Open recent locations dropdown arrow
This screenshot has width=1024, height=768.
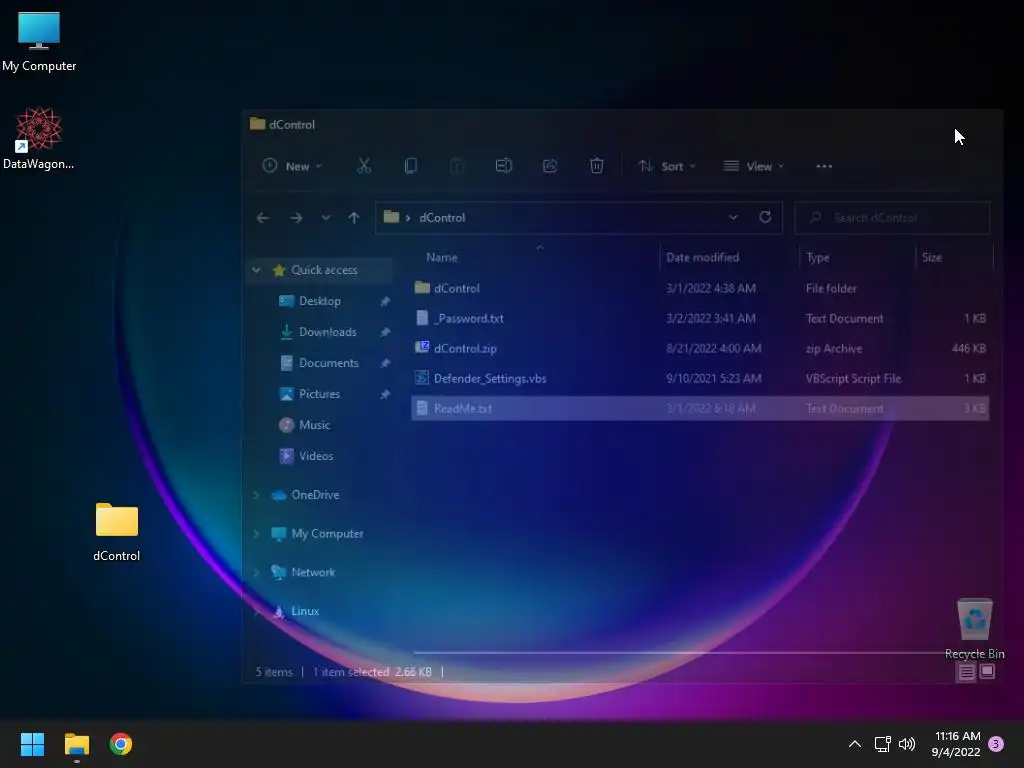point(325,217)
